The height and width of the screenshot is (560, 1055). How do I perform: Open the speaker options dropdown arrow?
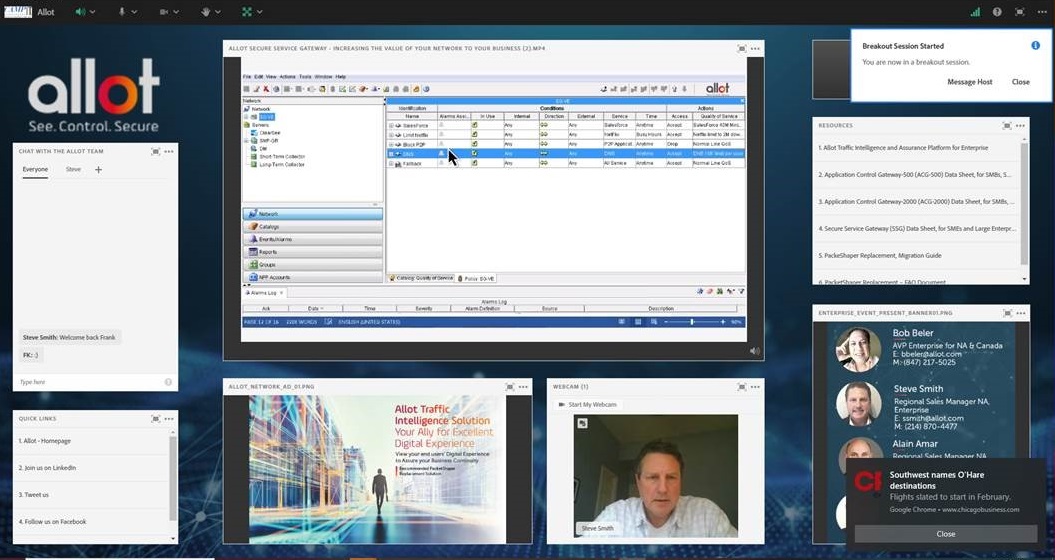[x=92, y=12]
